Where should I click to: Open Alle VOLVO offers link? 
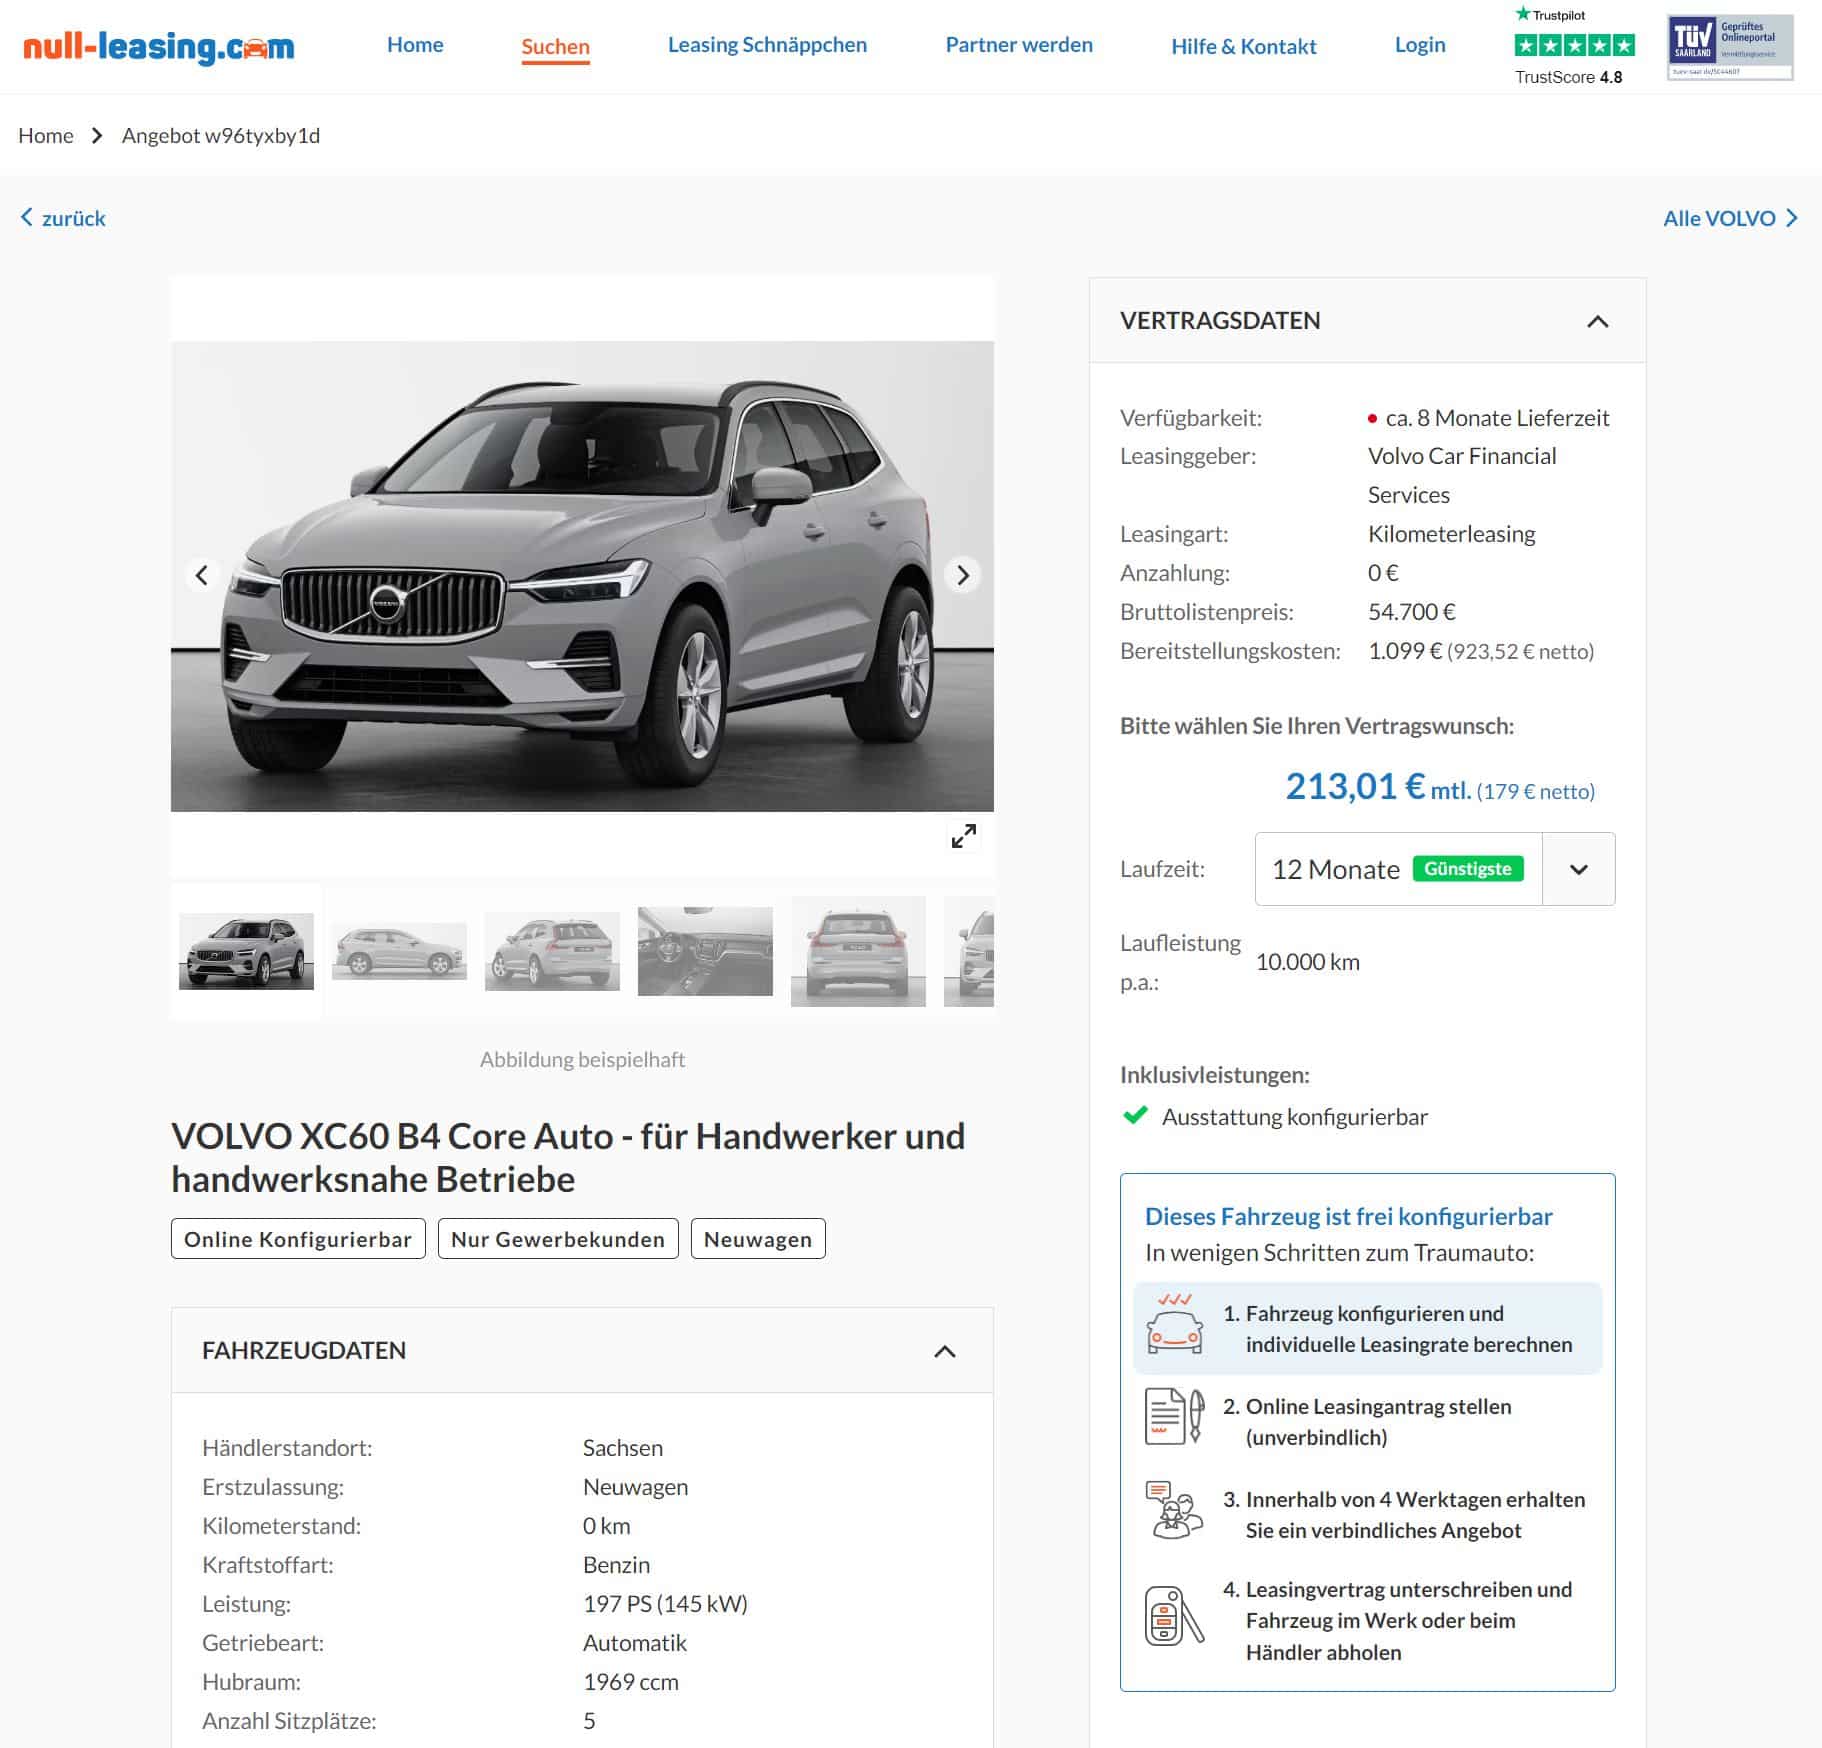(x=1719, y=218)
